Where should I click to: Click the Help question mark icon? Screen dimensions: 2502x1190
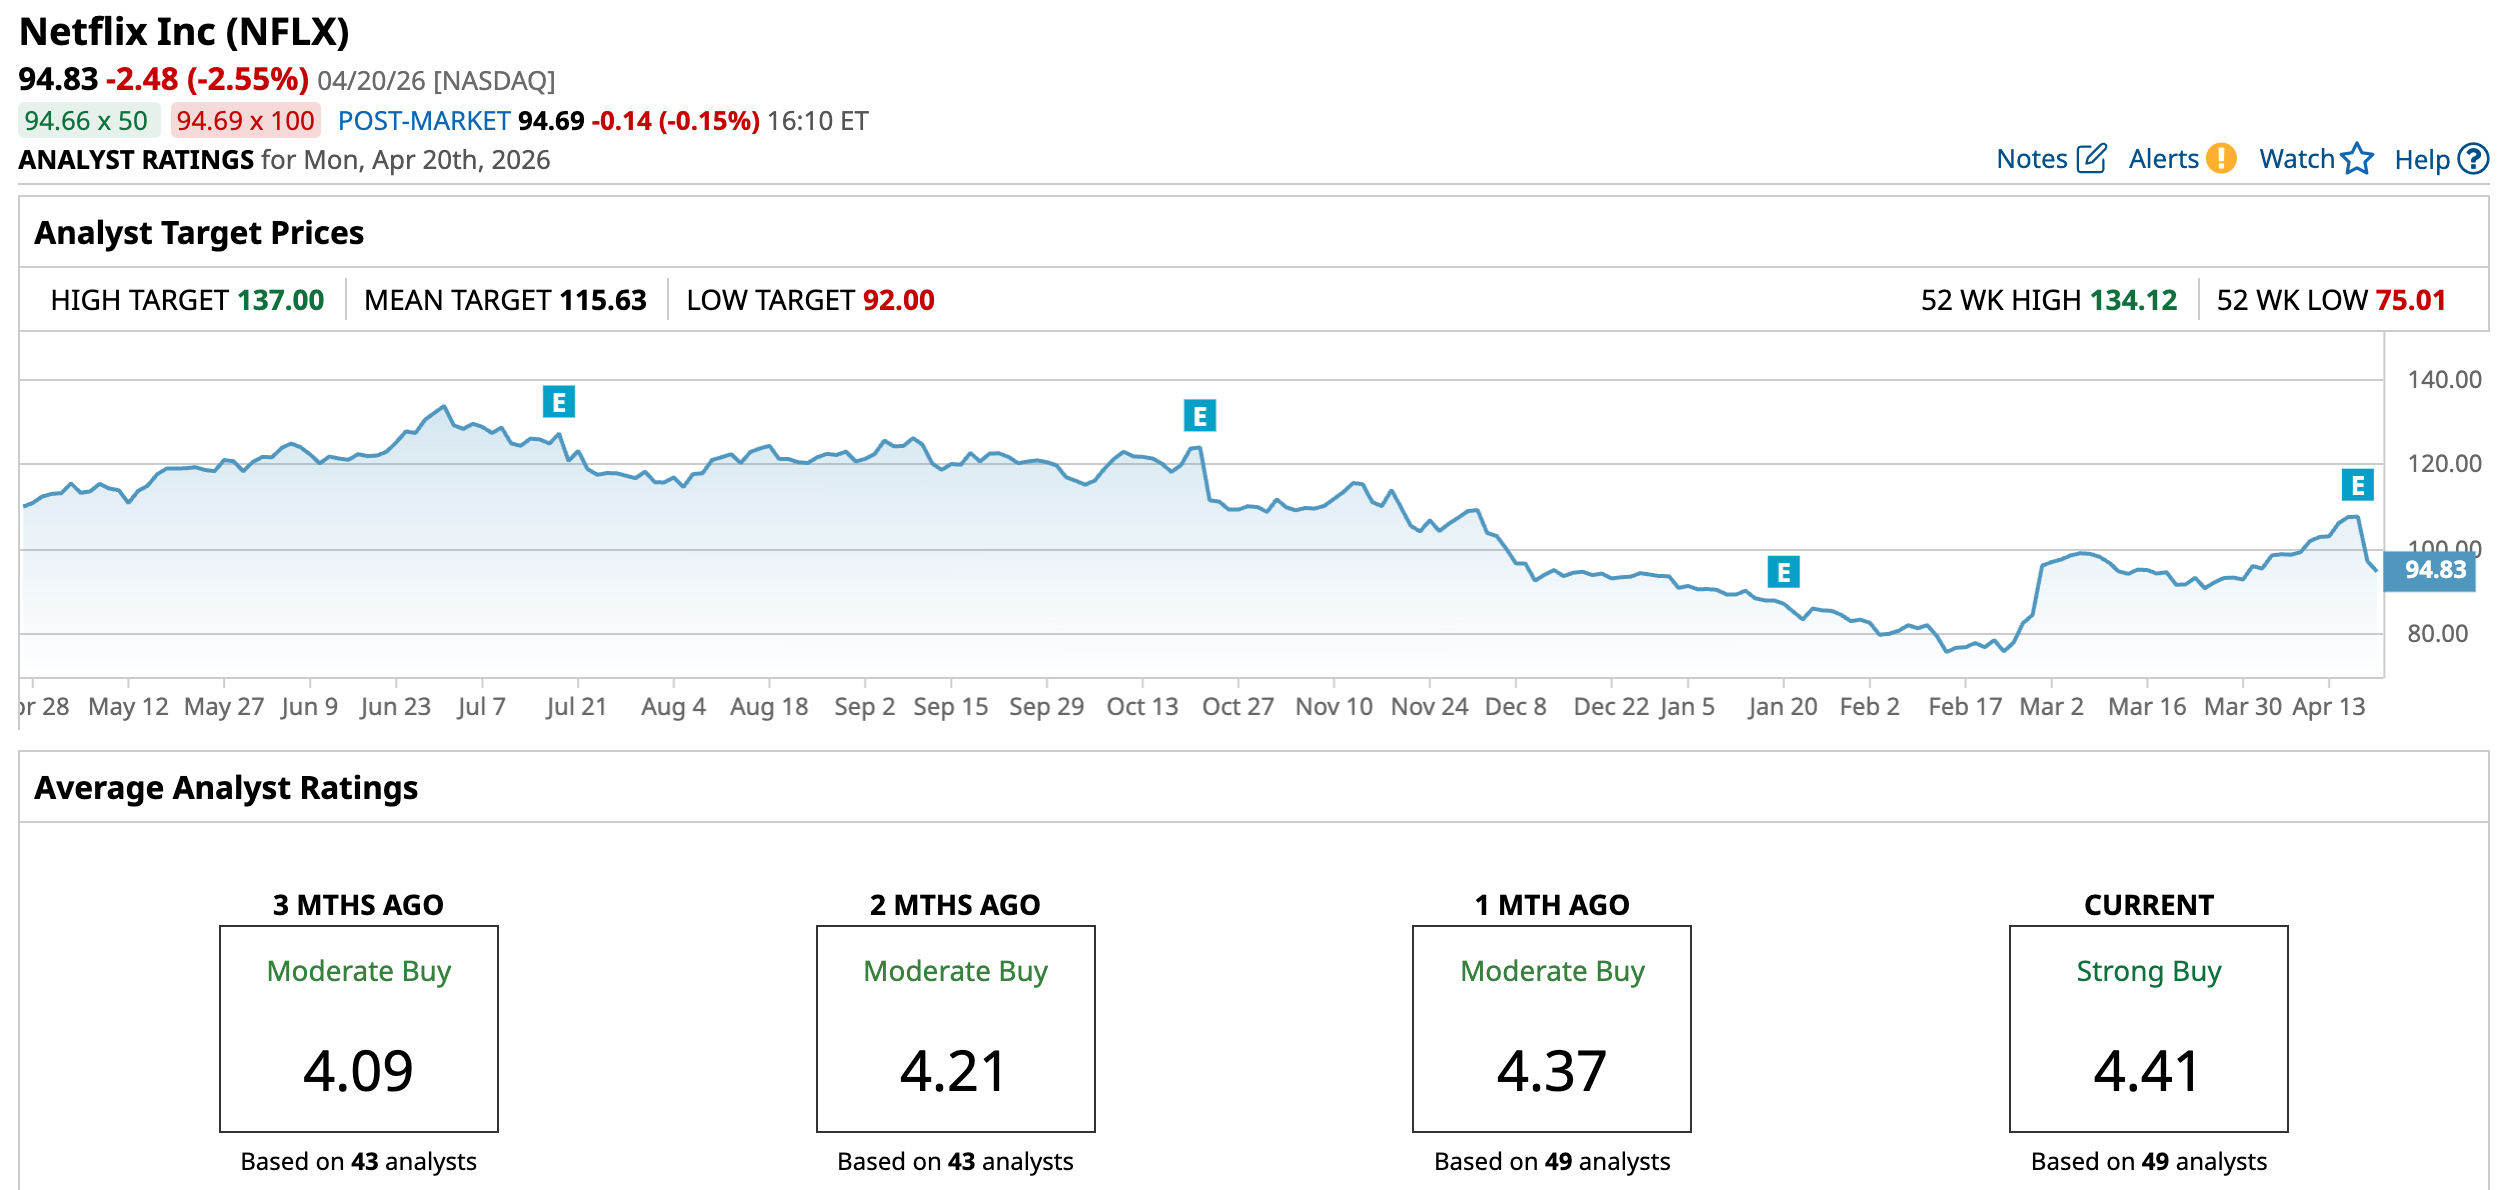click(x=2473, y=159)
